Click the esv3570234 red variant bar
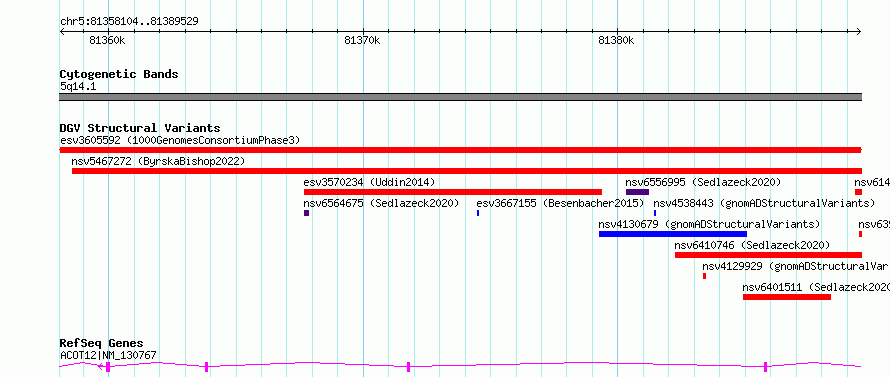The image size is (890, 377). pyautogui.click(x=453, y=192)
